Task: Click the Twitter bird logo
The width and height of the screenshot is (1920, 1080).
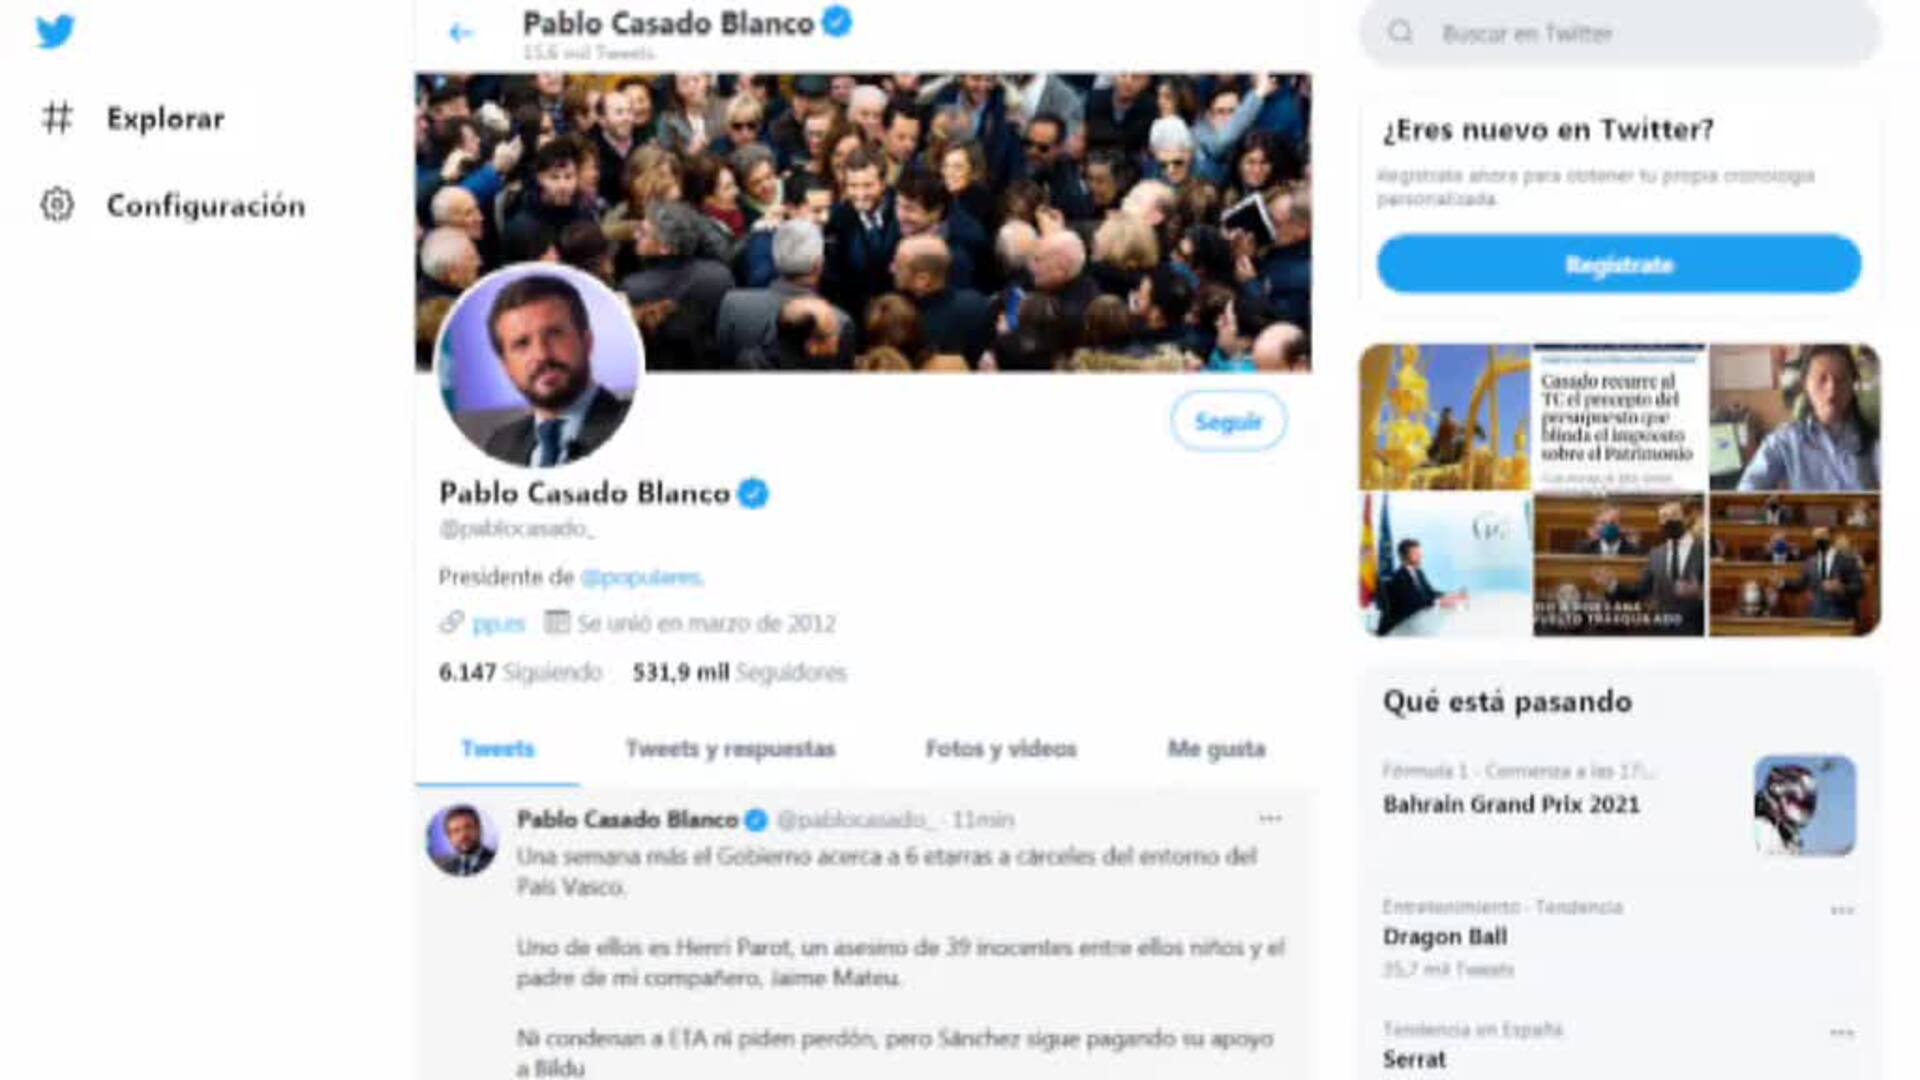Action: point(55,31)
